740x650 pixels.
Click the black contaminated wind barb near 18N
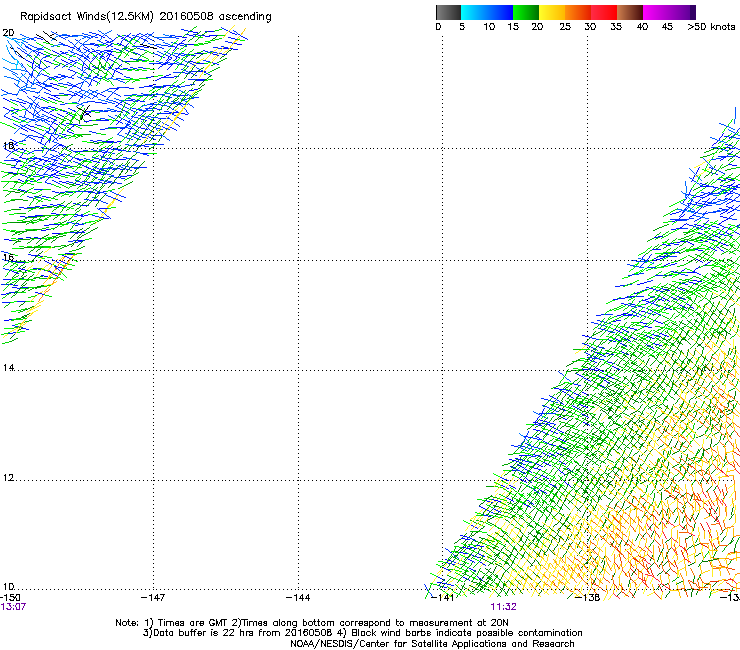click(x=84, y=112)
